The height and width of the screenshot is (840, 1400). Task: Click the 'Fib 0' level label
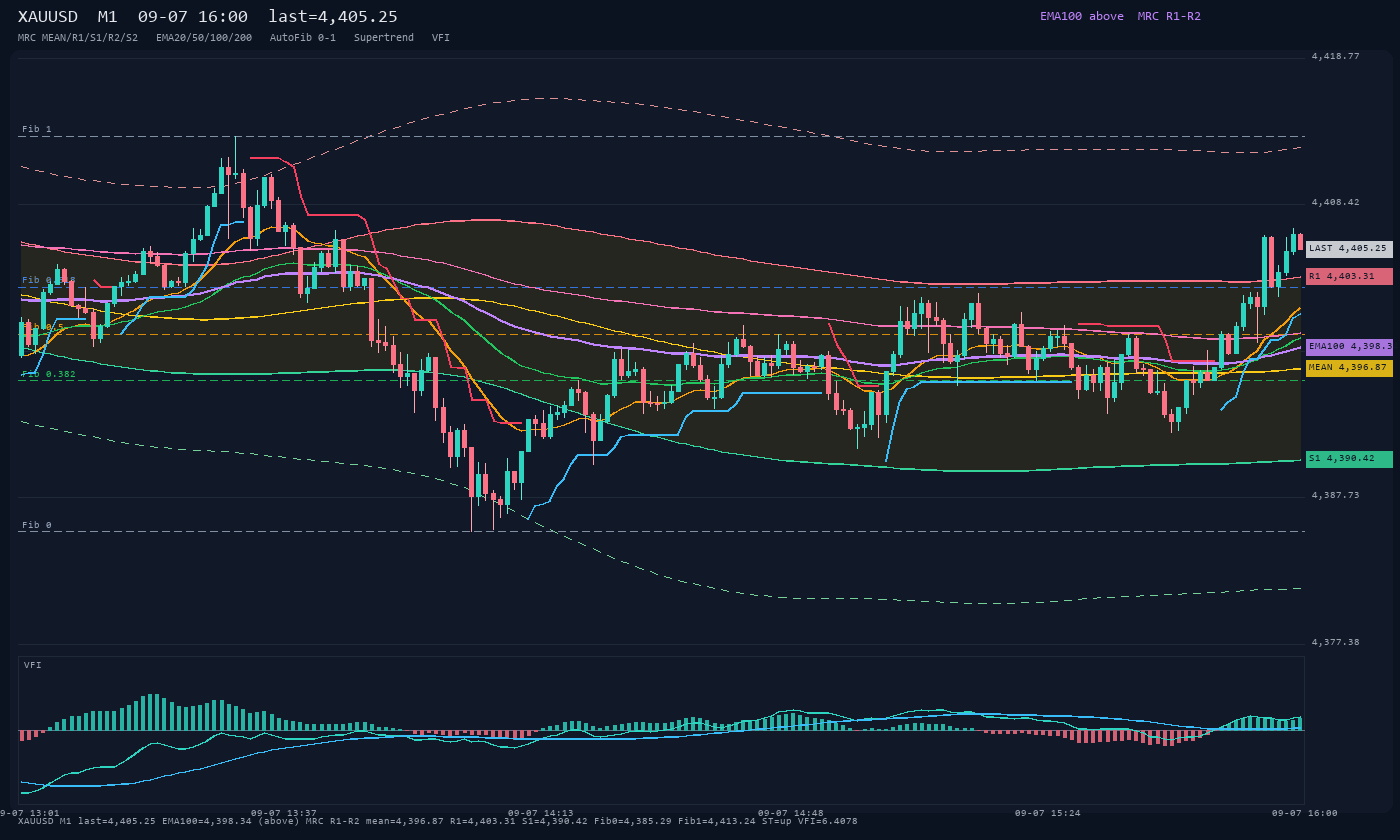click(x=37, y=525)
